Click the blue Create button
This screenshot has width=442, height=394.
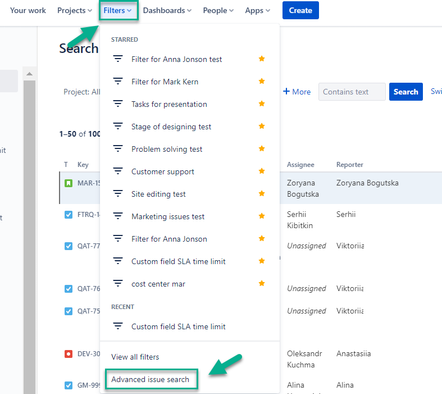point(300,10)
